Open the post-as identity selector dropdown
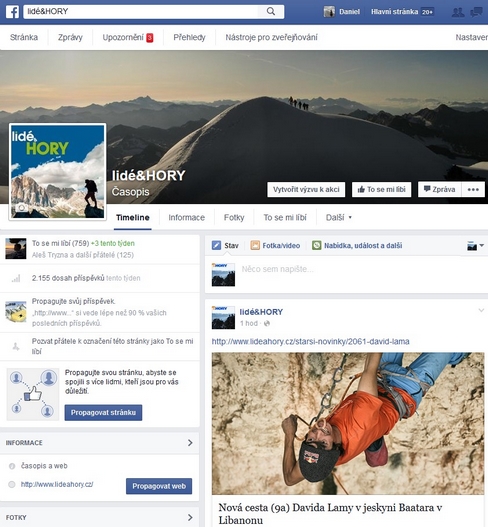Image resolution: width=488 pixels, height=527 pixels. point(475,246)
